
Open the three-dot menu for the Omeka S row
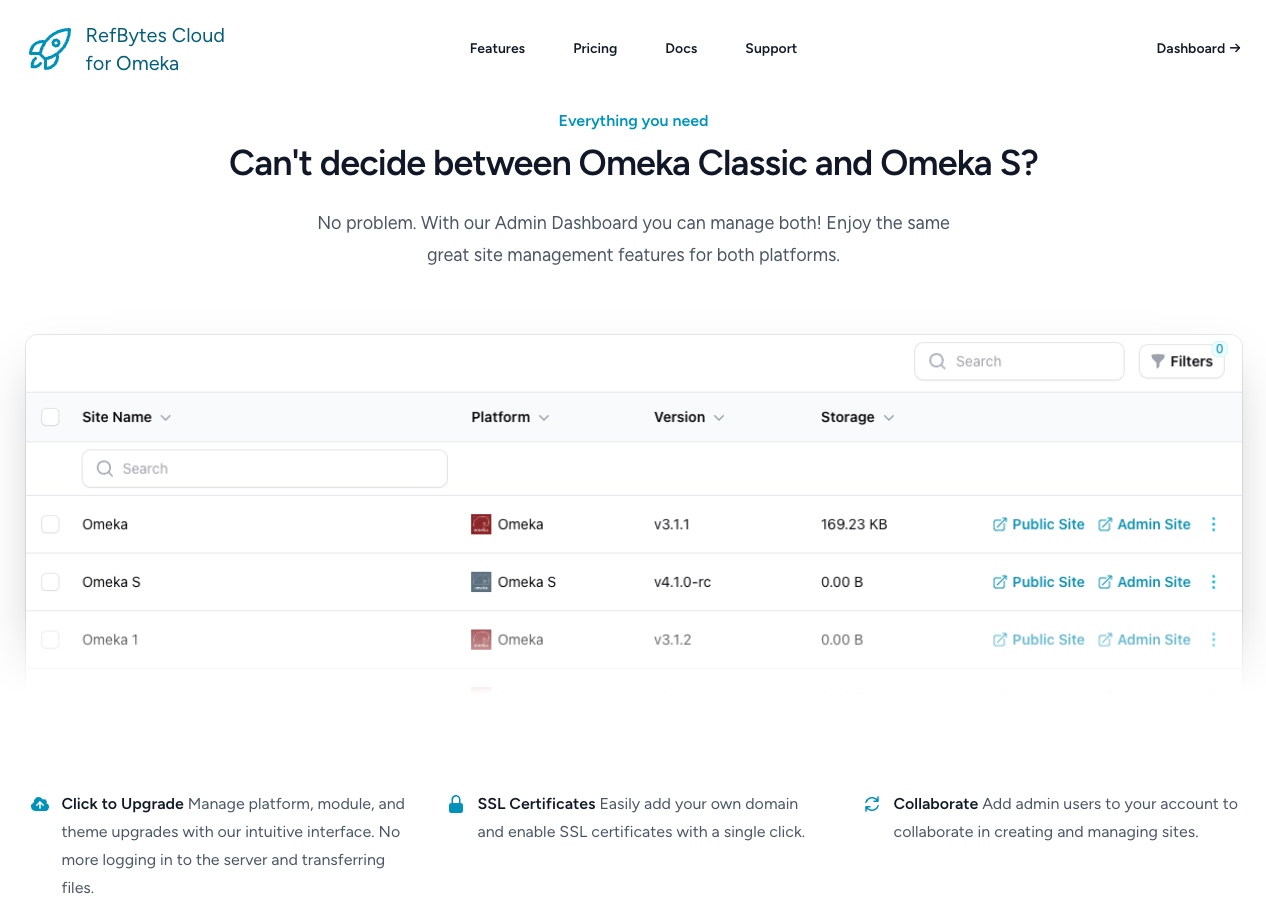[1214, 582]
